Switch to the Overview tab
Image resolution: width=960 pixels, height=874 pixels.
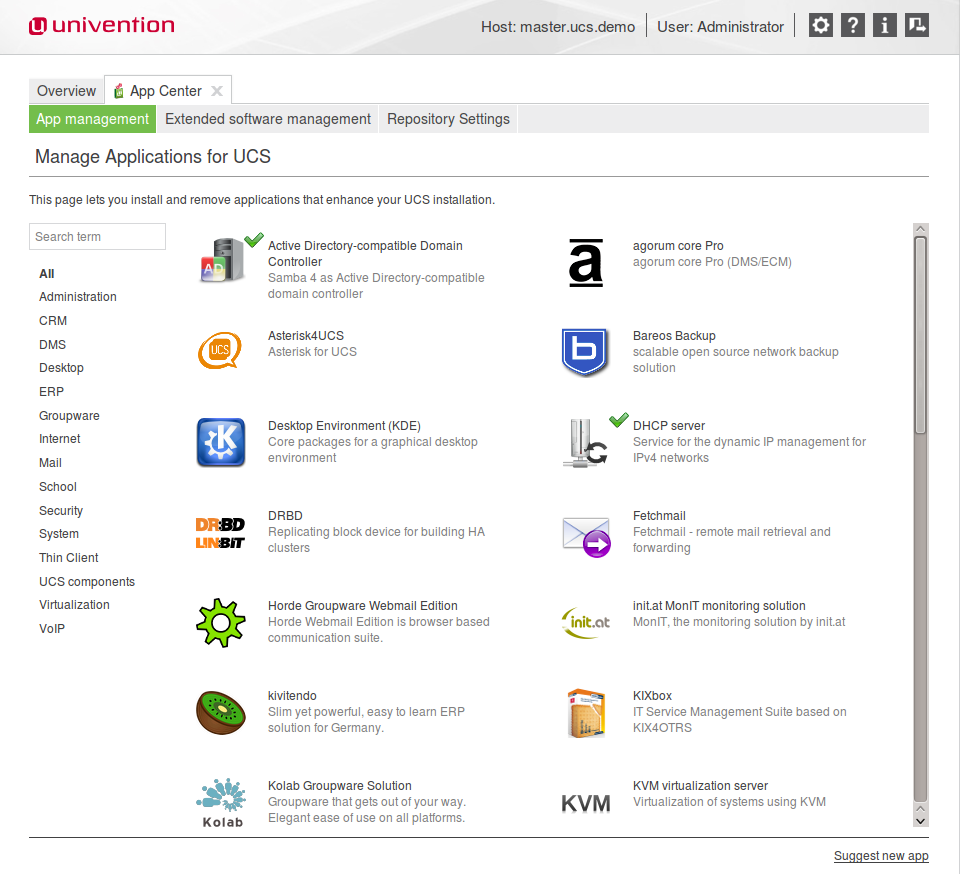pos(66,91)
